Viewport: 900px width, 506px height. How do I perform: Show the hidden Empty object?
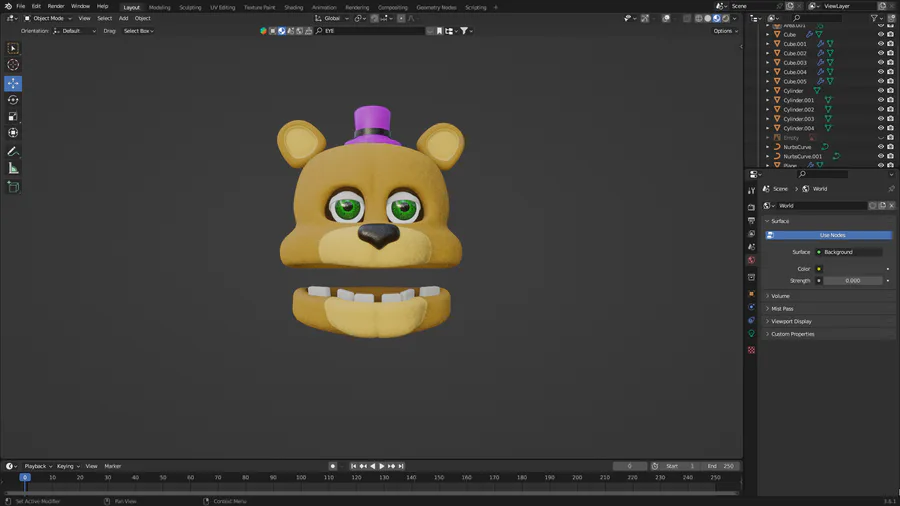pyautogui.click(x=880, y=138)
